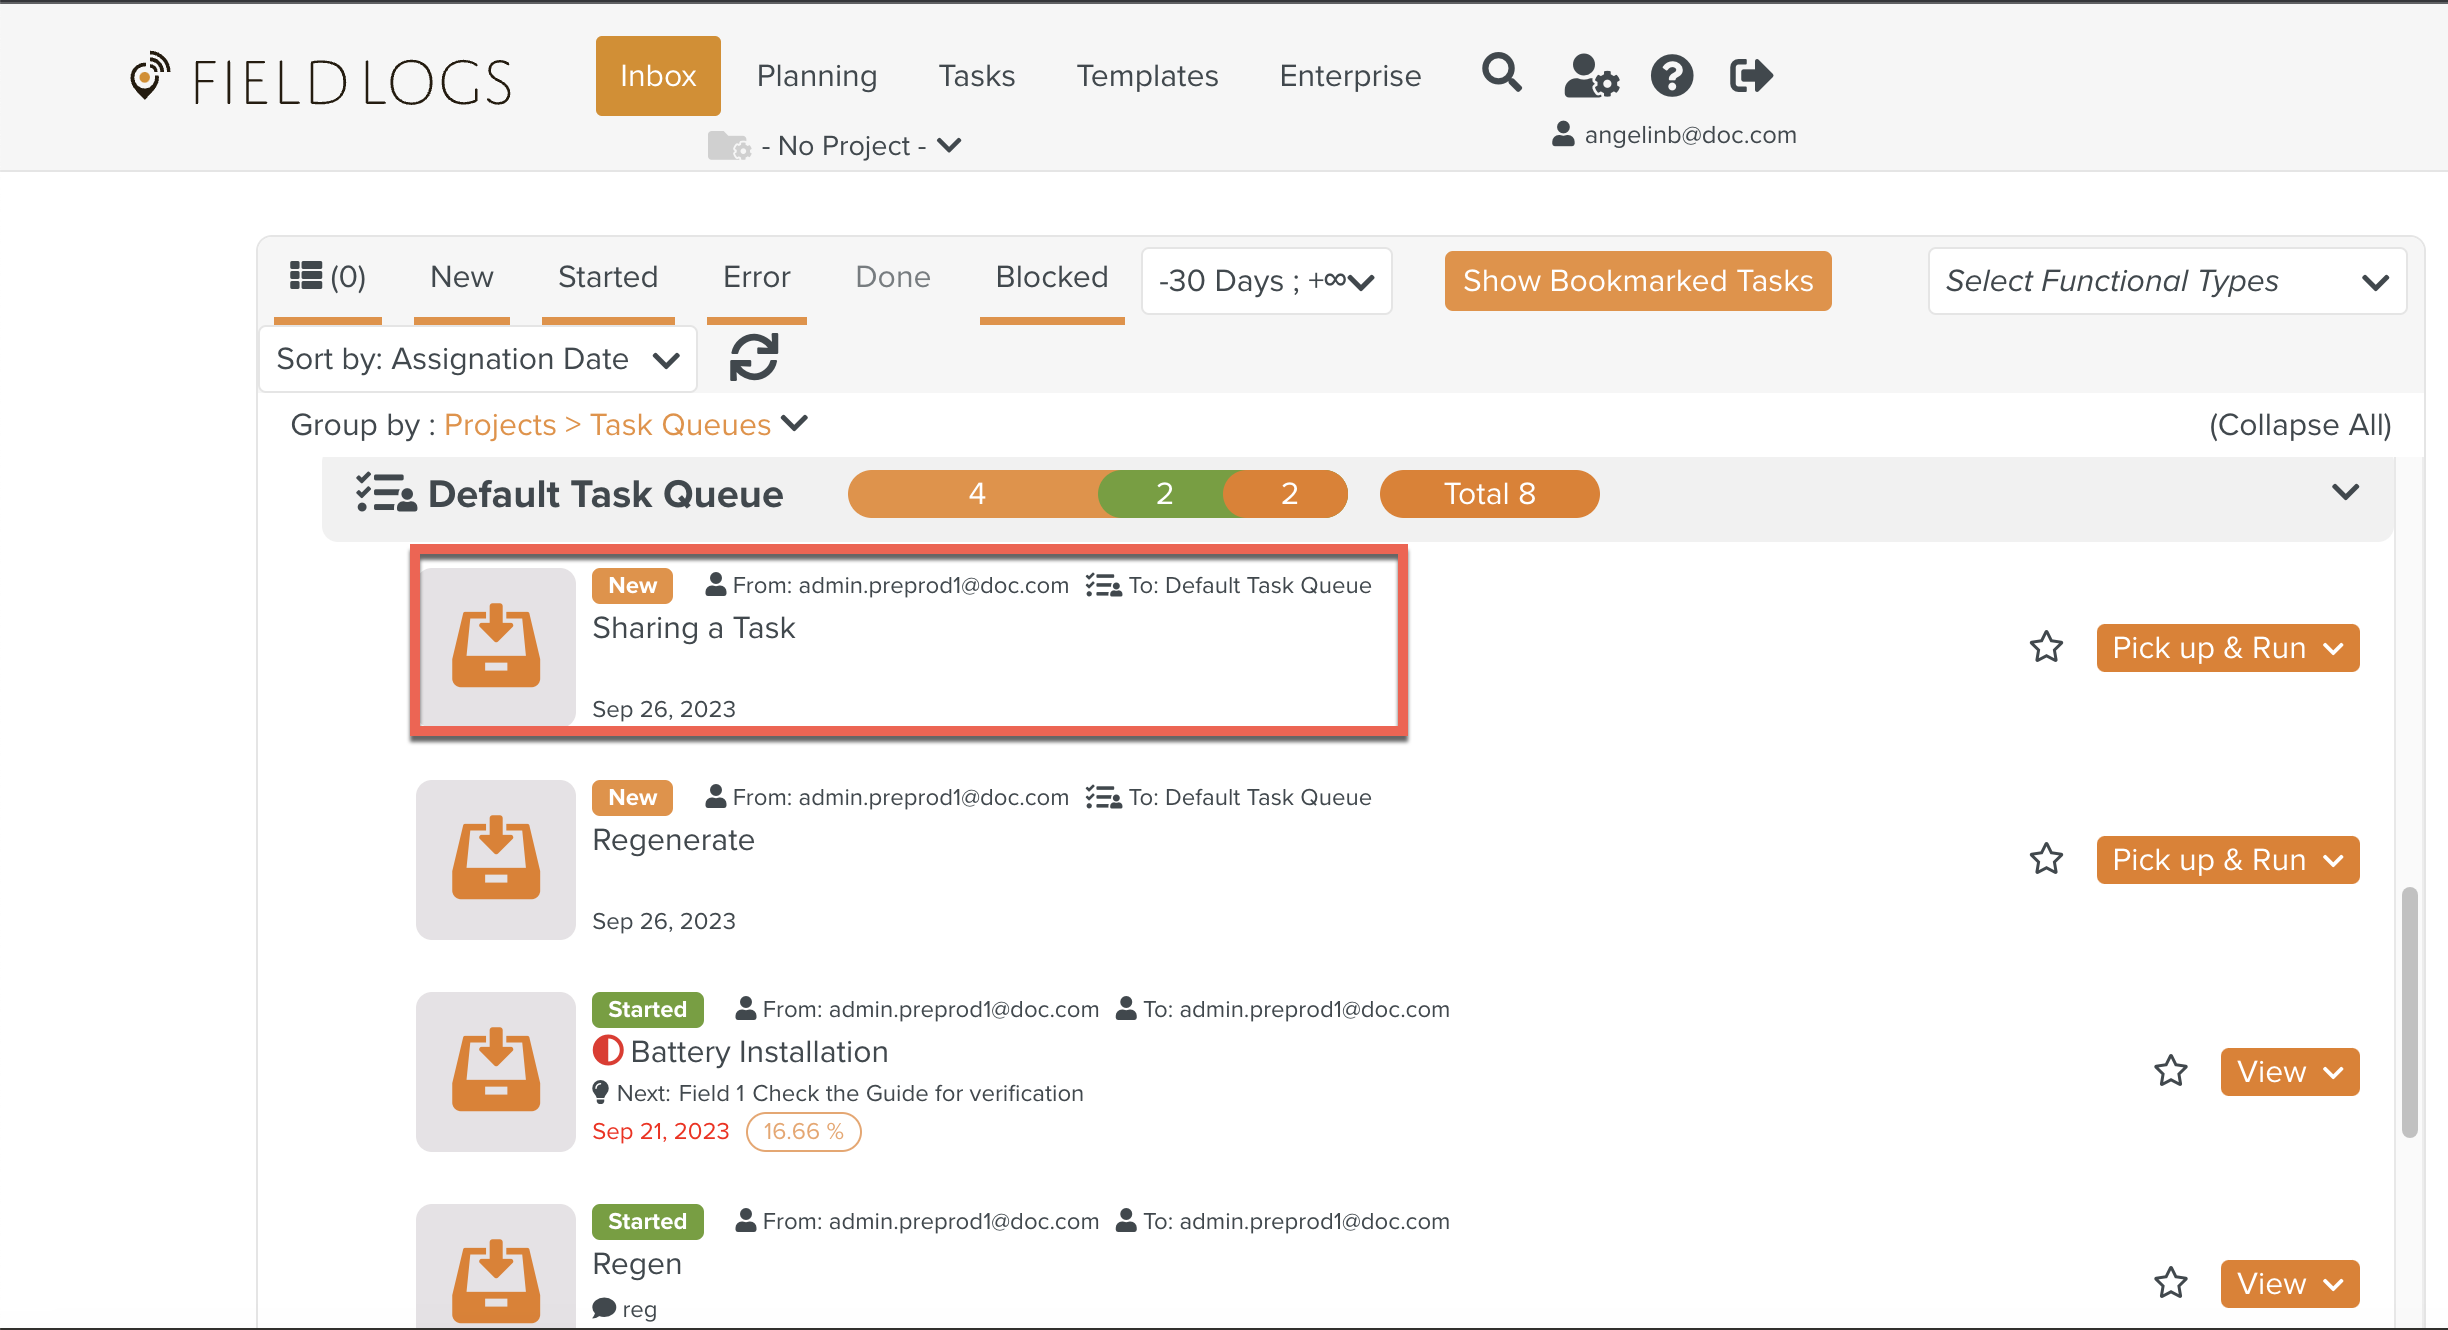Click Show Bookmarked Tasks button
Image resolution: width=2448 pixels, height=1330 pixels.
1637,281
